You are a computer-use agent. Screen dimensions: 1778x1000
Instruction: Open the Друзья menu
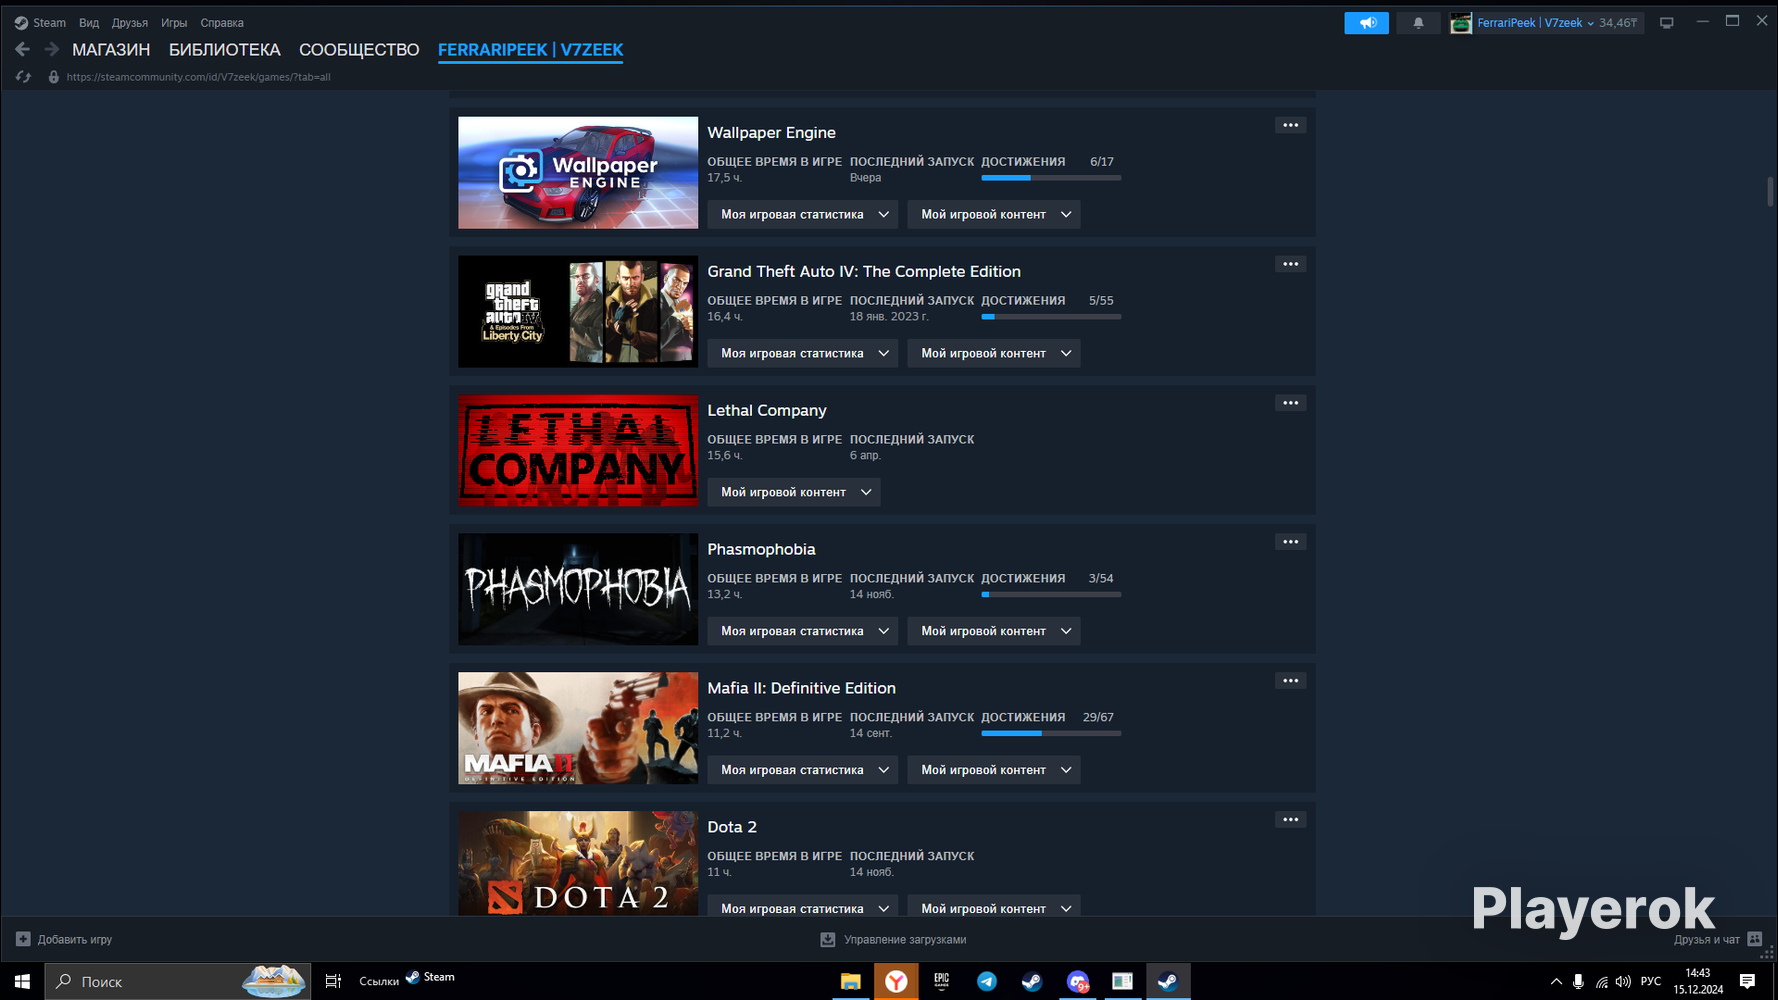pyautogui.click(x=130, y=23)
